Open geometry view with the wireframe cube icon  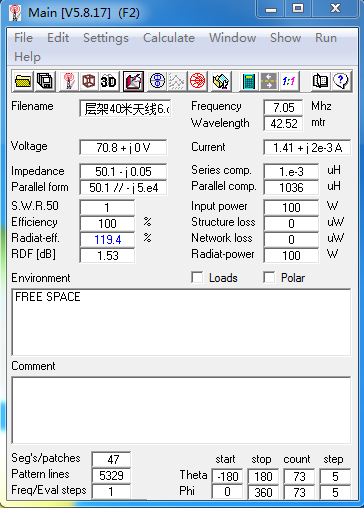tap(89, 81)
